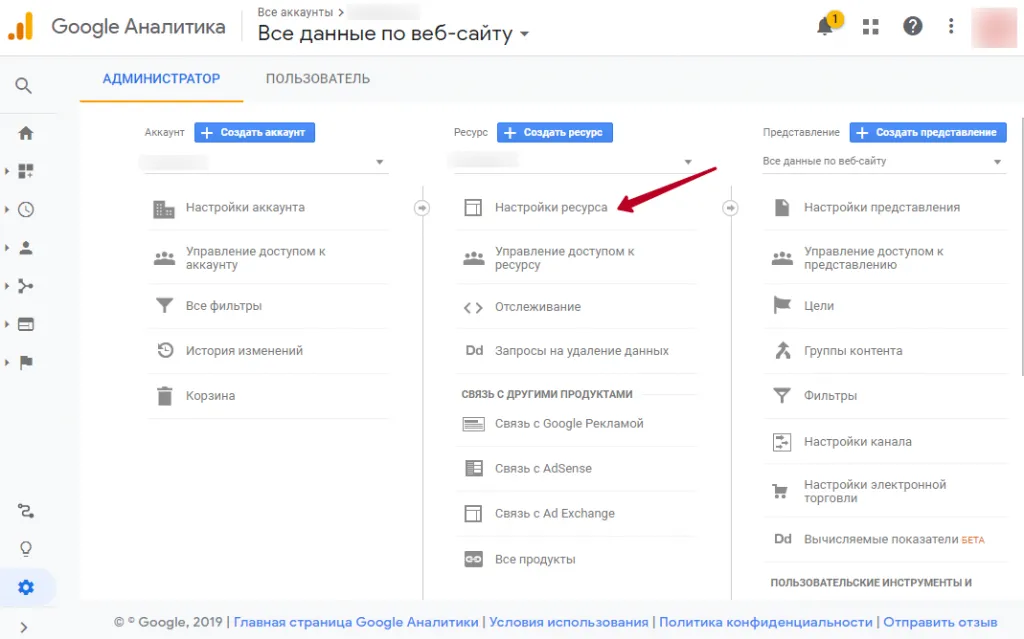Image resolution: width=1024 pixels, height=639 pixels.
Task: Open Customization dashboards icon in sidebar
Action: [25, 171]
